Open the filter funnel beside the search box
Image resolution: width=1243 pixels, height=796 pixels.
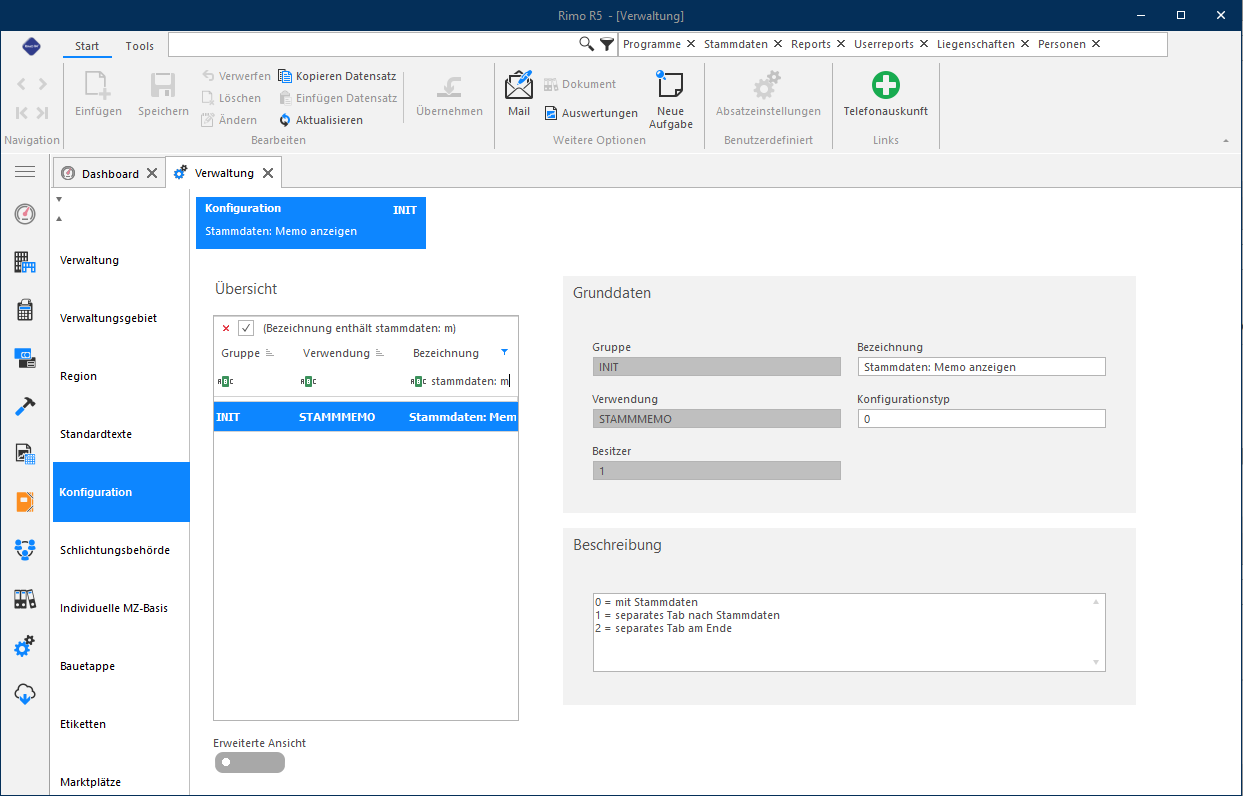click(x=607, y=44)
